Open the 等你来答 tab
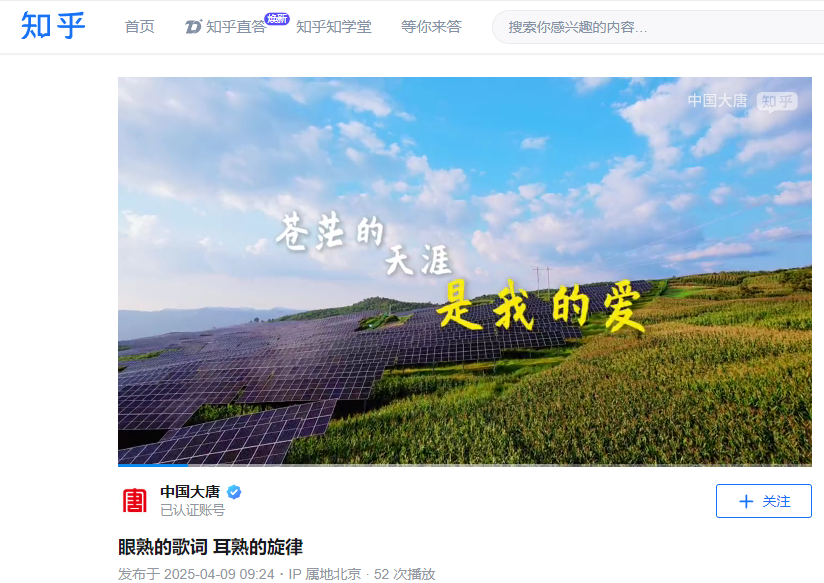824x583 pixels. click(431, 26)
